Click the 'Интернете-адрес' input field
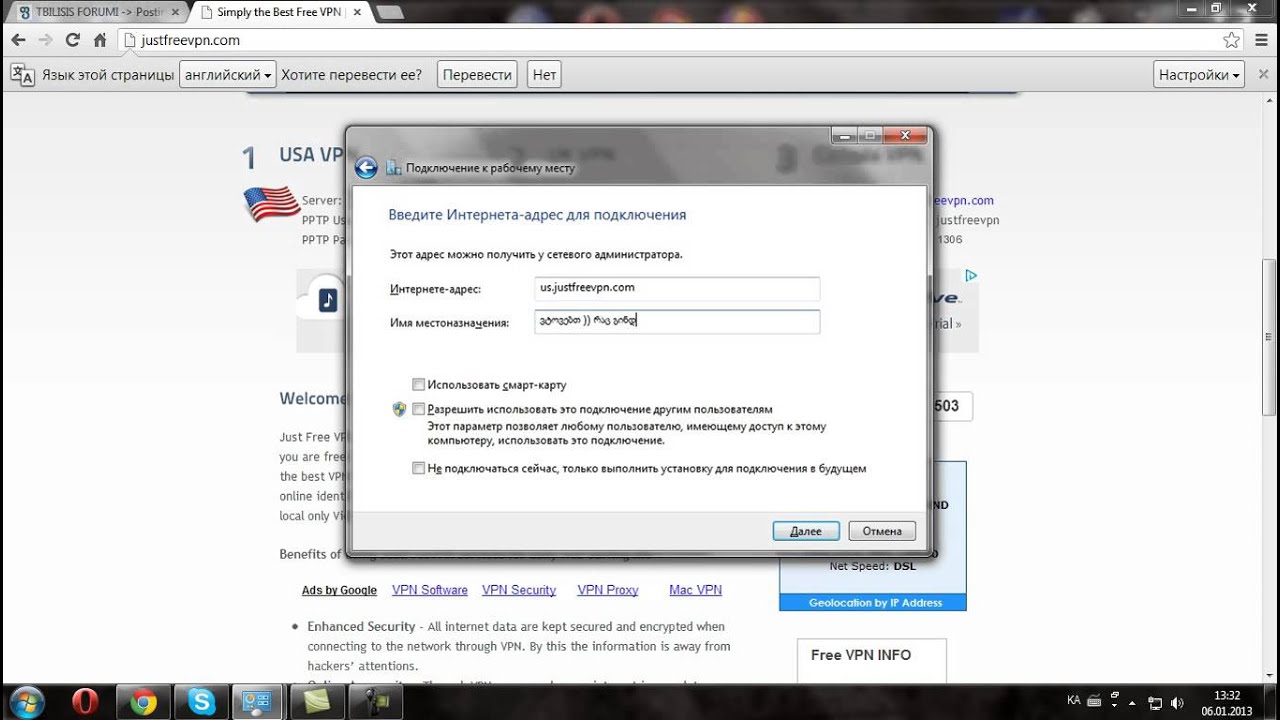 677,288
